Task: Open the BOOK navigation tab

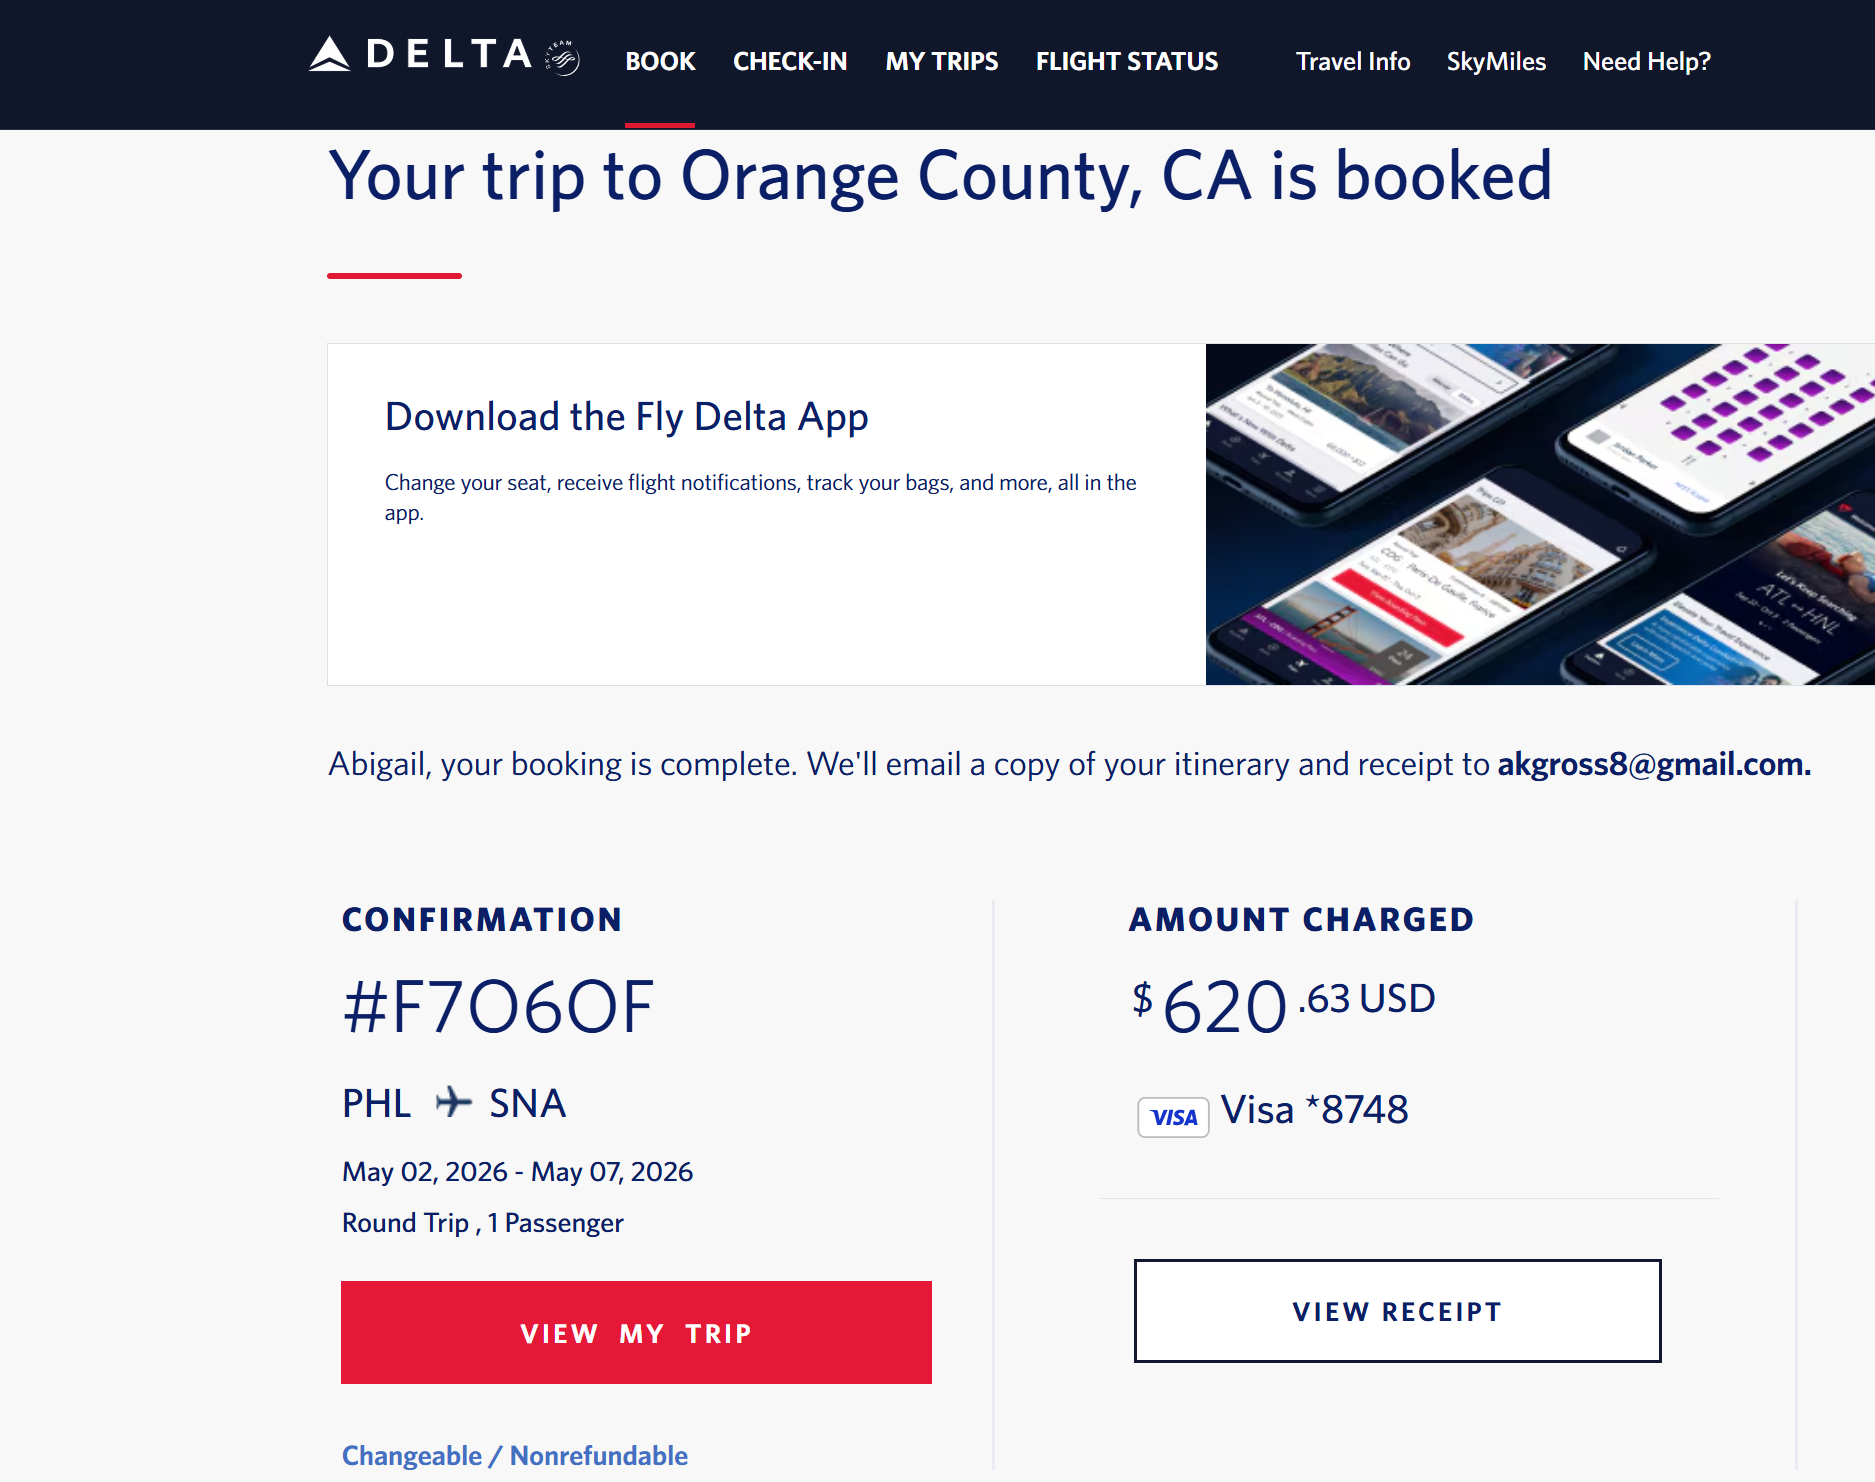Action: click(x=660, y=62)
